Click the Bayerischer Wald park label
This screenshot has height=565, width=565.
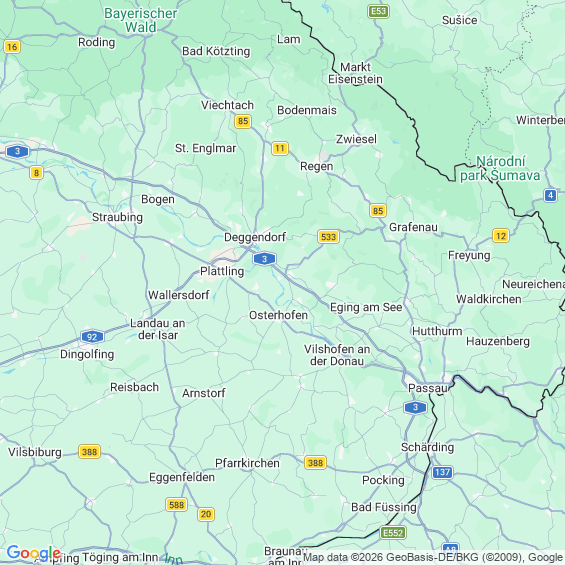pos(141,20)
